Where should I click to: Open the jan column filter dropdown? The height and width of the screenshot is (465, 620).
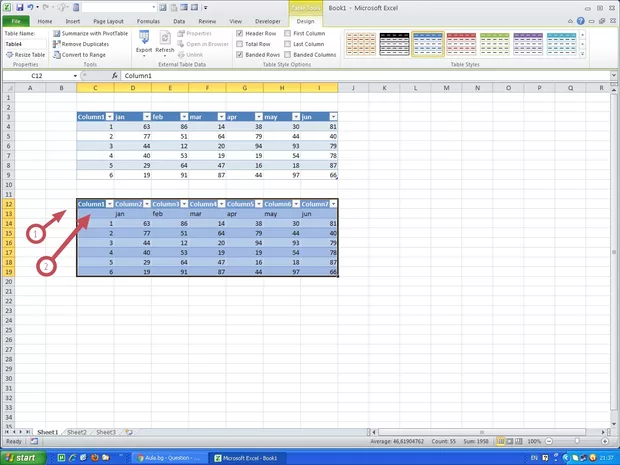coord(146,117)
